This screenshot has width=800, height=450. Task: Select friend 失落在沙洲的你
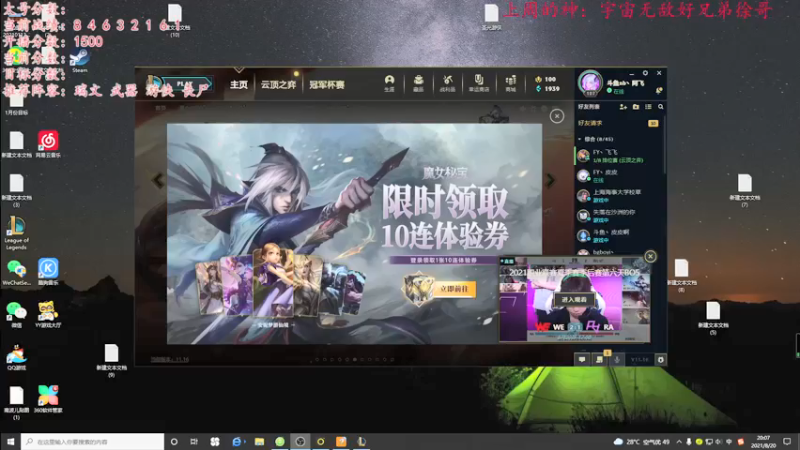[x=618, y=216]
